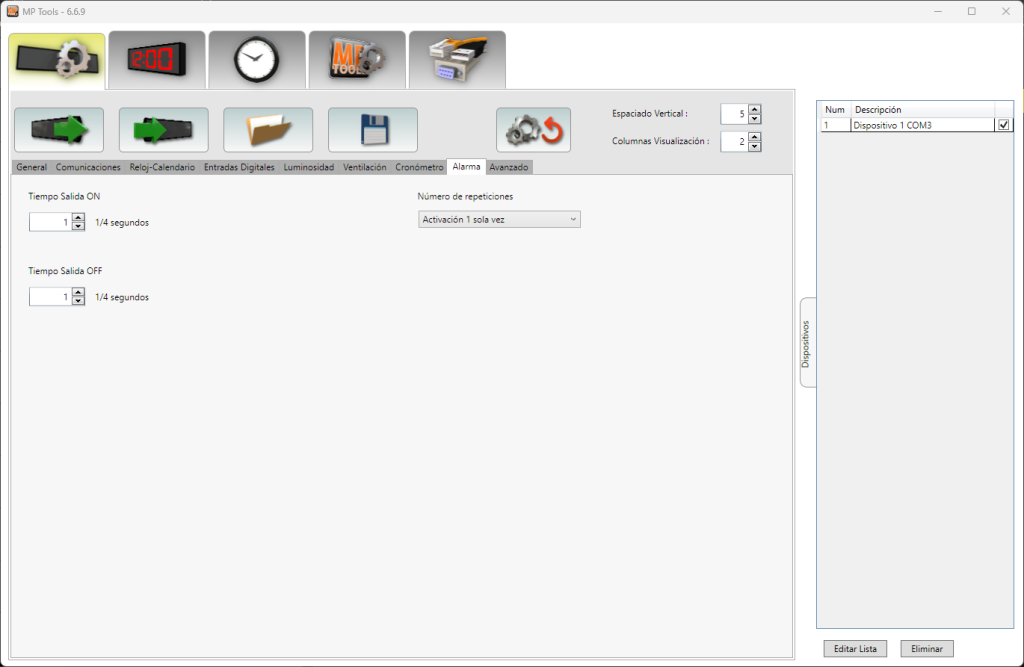Increase Espaciado Vertical value

[x=754, y=109]
